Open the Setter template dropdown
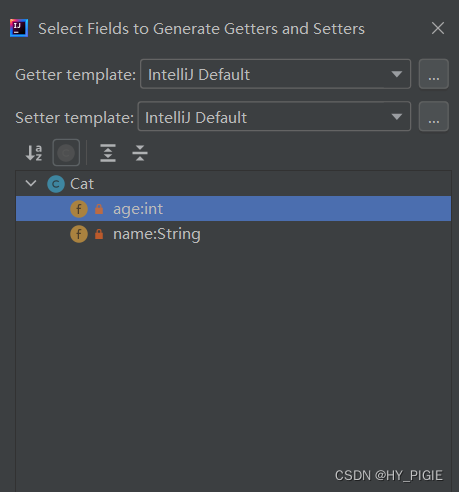Screen dimensions: 459x492 pyautogui.click(x=274, y=116)
